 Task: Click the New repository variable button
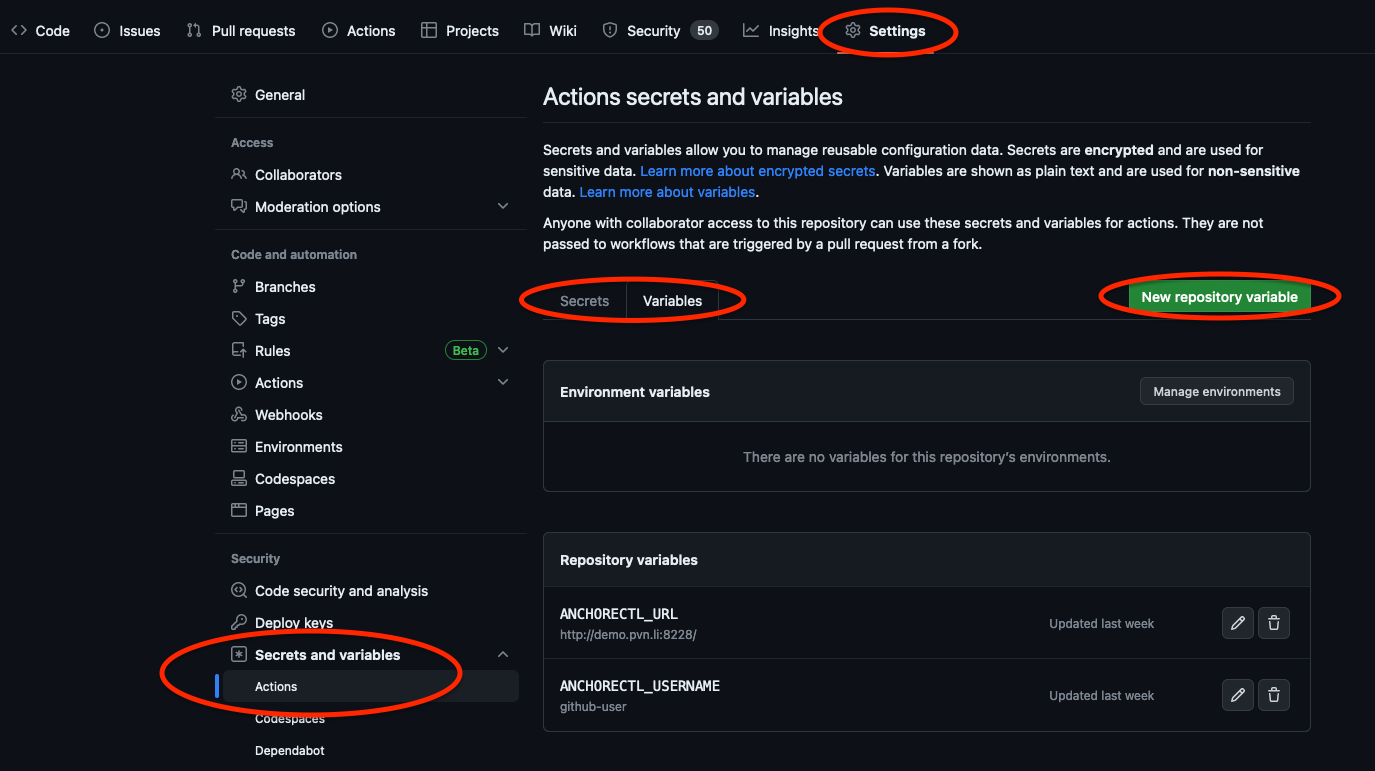point(1219,297)
